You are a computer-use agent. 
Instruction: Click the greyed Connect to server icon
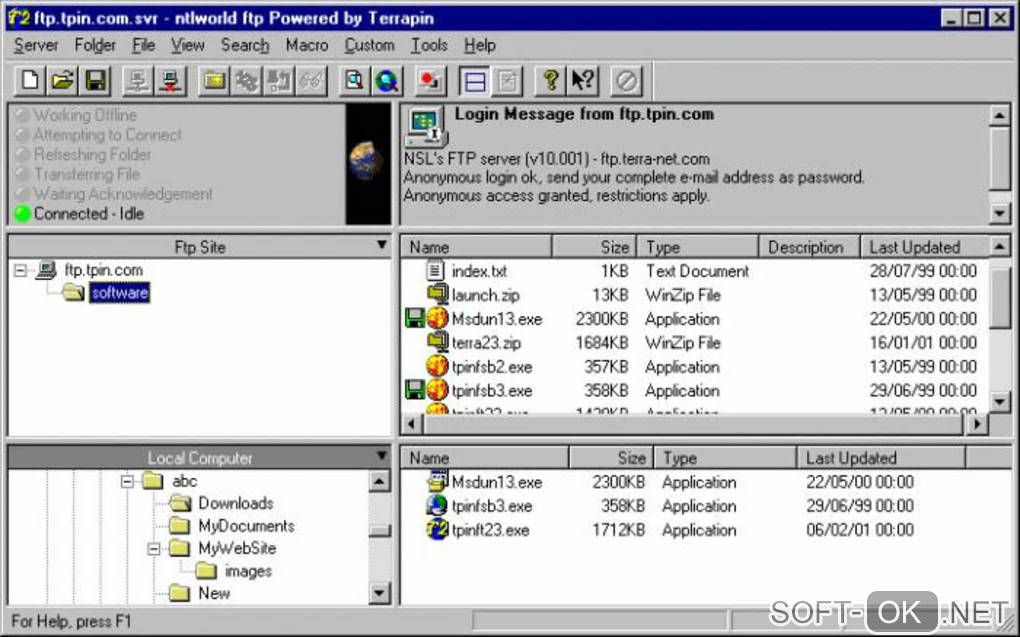pyautogui.click(x=138, y=81)
